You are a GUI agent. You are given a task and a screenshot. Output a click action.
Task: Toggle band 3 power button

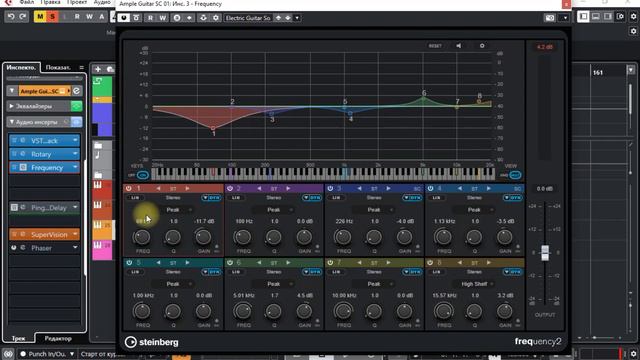330,189
